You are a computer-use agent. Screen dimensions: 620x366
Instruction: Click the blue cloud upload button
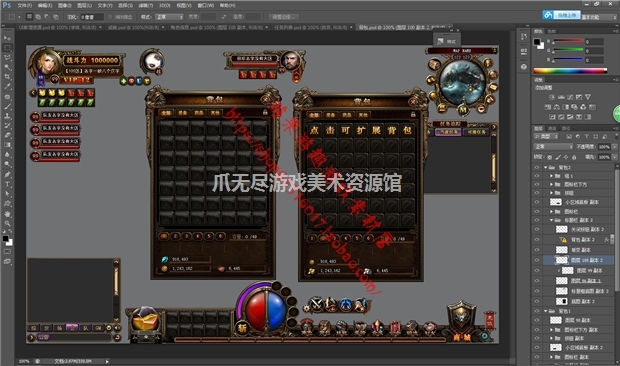pyautogui.click(x=562, y=15)
